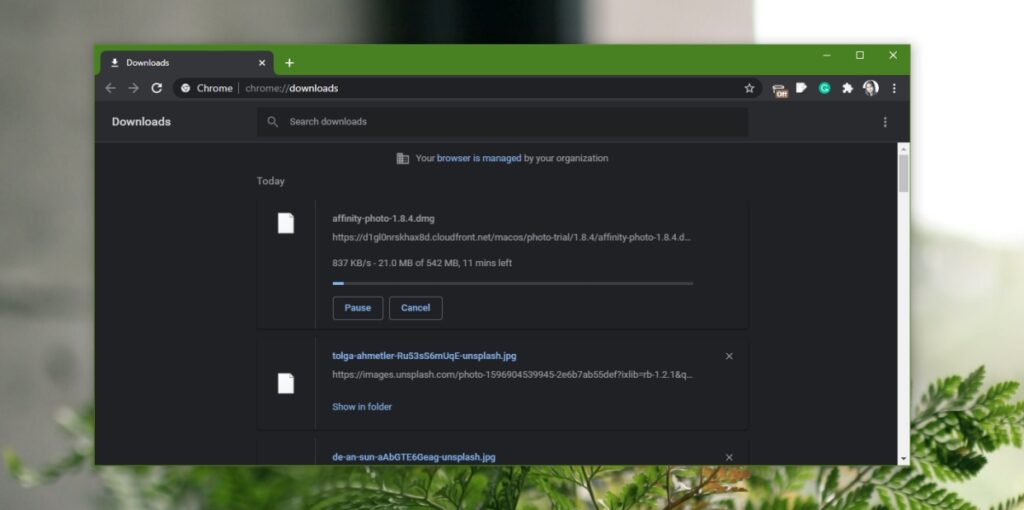Click the Downloads page title
1024x510 pixels.
coord(141,122)
